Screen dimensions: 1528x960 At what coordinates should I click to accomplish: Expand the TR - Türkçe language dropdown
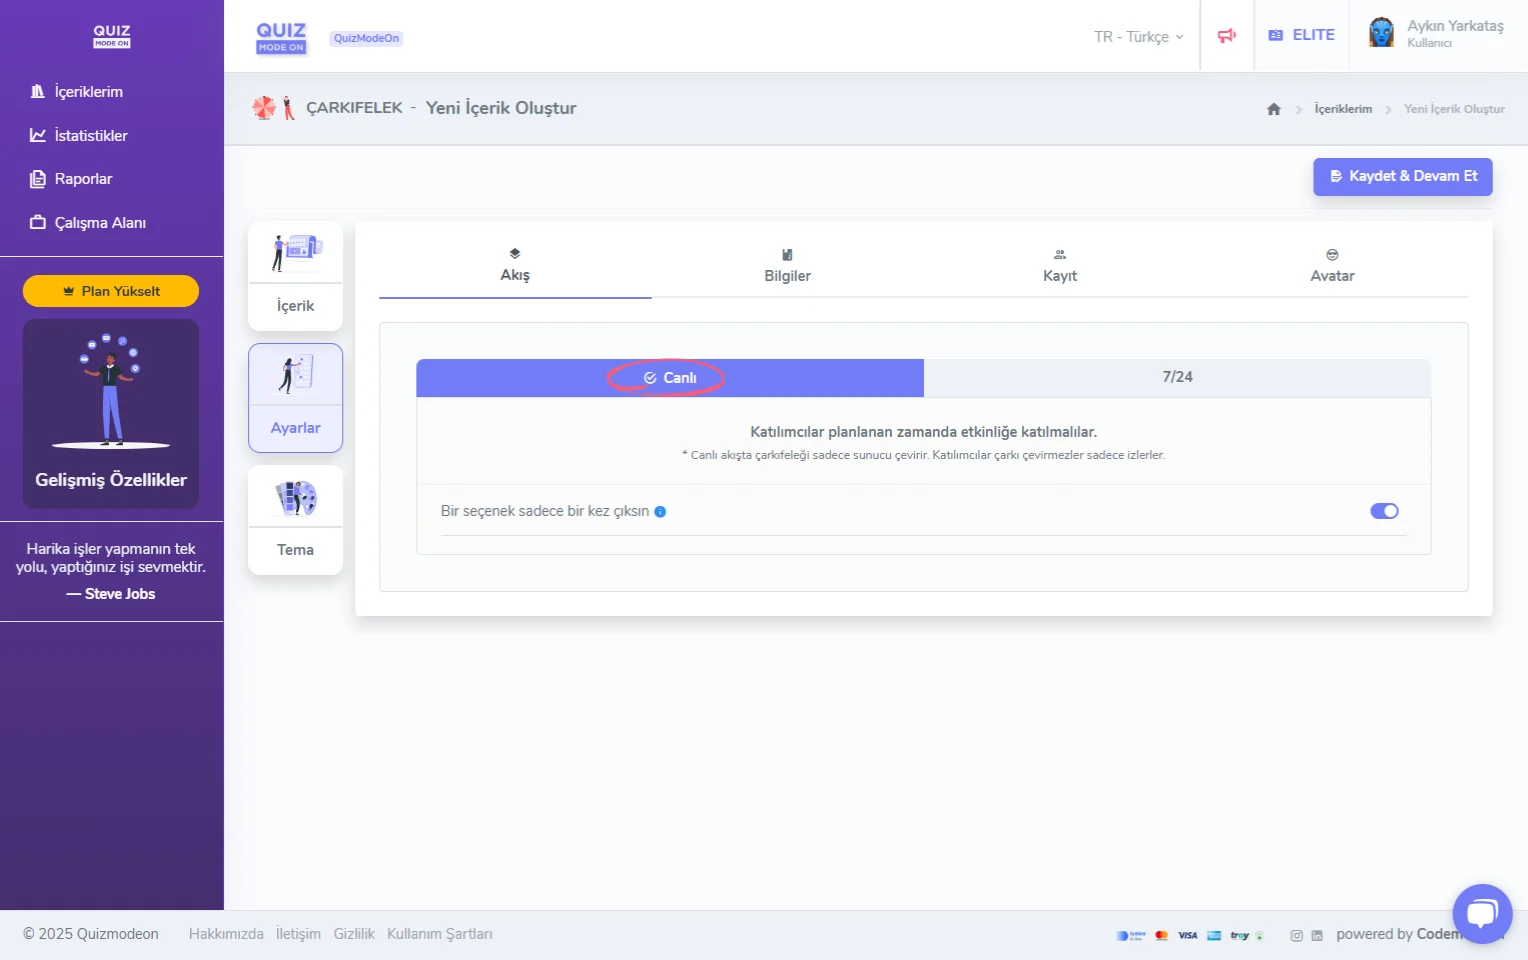[1138, 37]
